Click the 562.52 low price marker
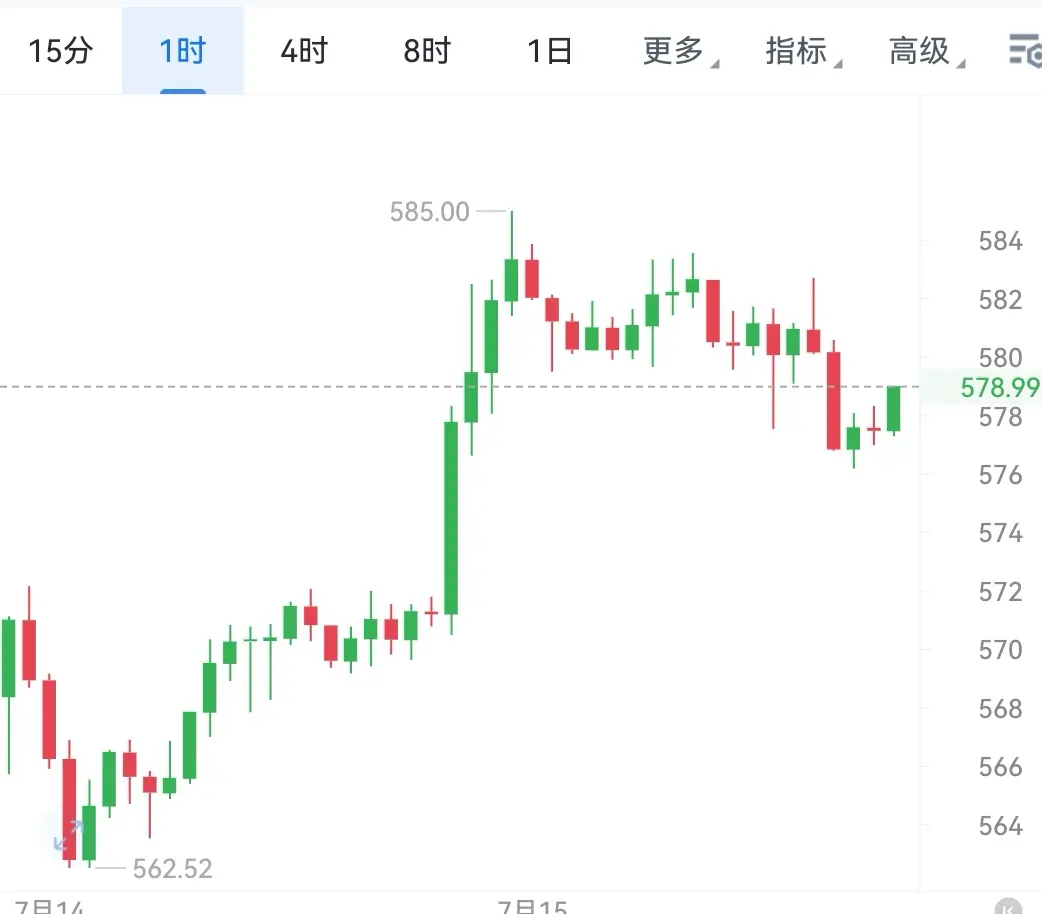The image size is (1042, 914). (172, 869)
